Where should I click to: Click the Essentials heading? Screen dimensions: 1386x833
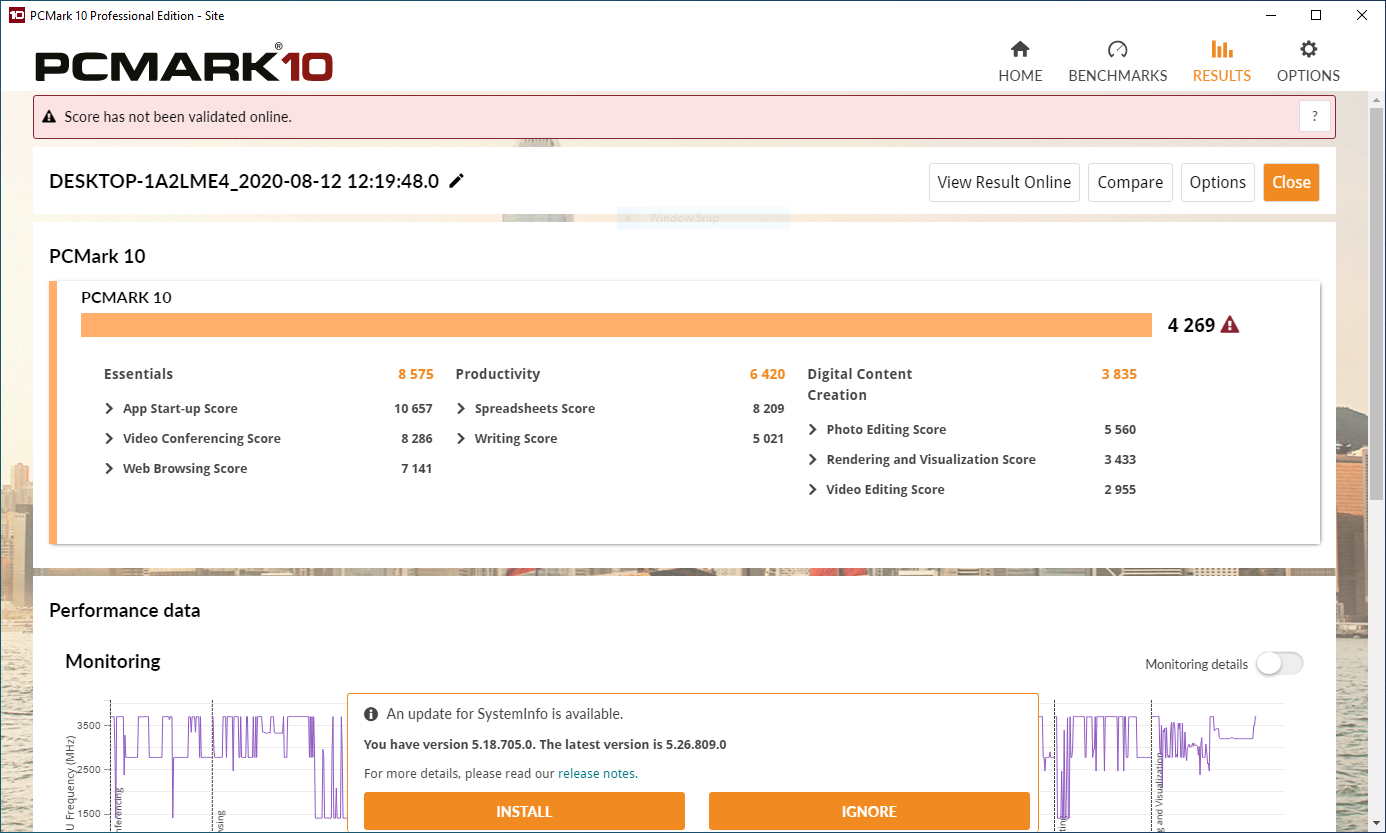coord(138,374)
